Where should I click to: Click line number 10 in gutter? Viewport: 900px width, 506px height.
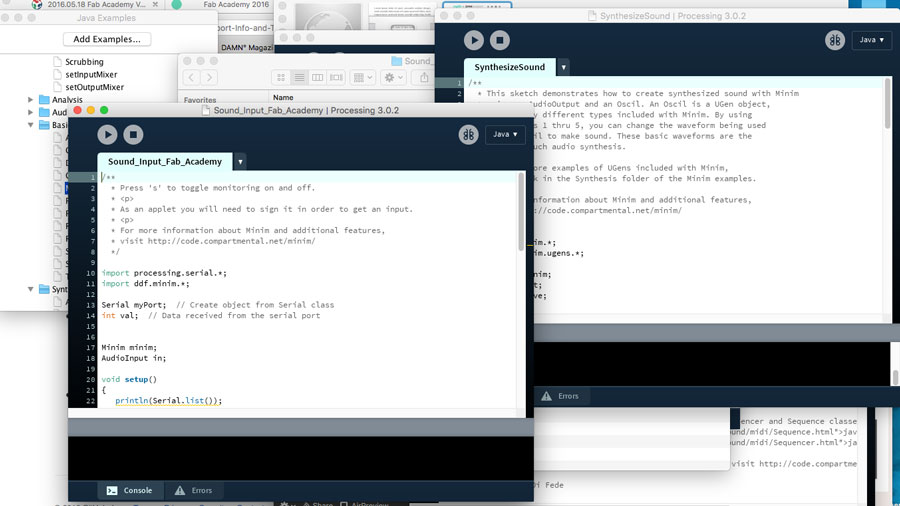(90, 274)
